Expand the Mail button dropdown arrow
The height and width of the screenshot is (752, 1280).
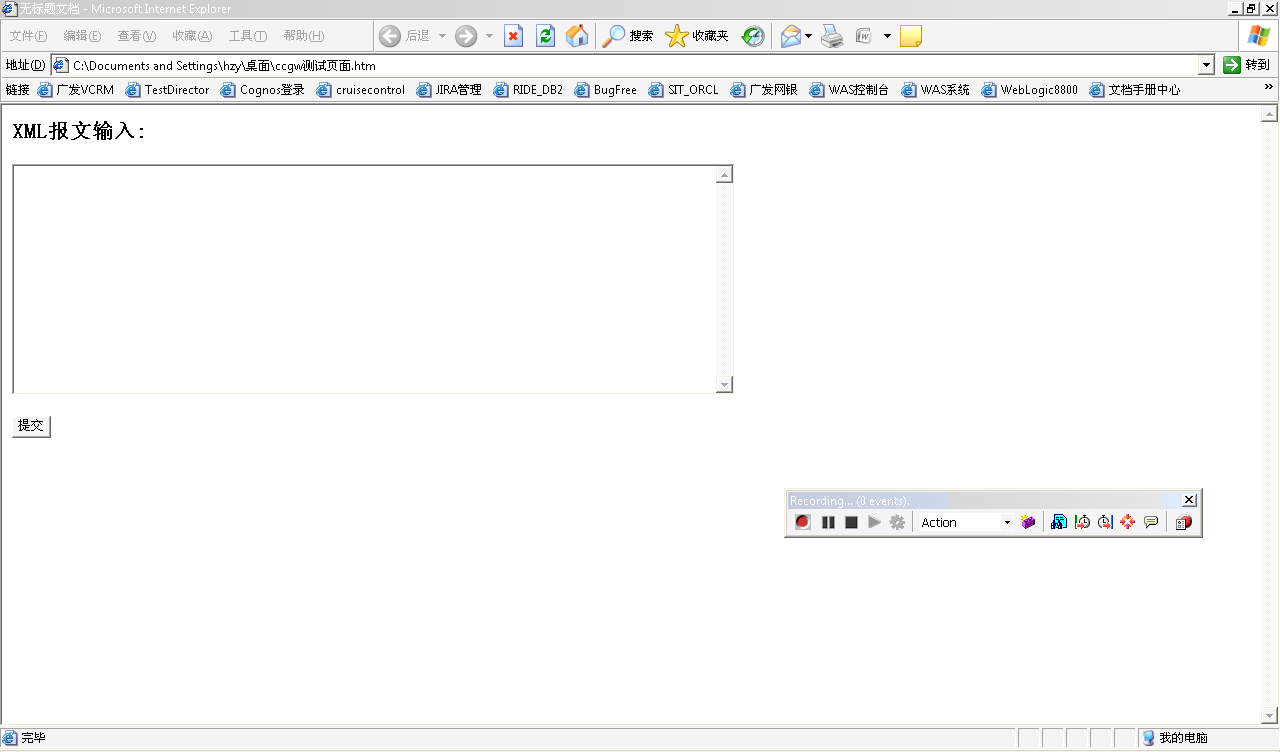tap(808, 37)
